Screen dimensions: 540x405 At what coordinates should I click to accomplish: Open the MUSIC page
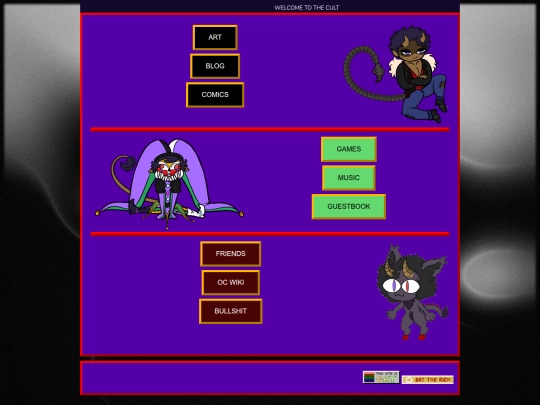[349, 178]
